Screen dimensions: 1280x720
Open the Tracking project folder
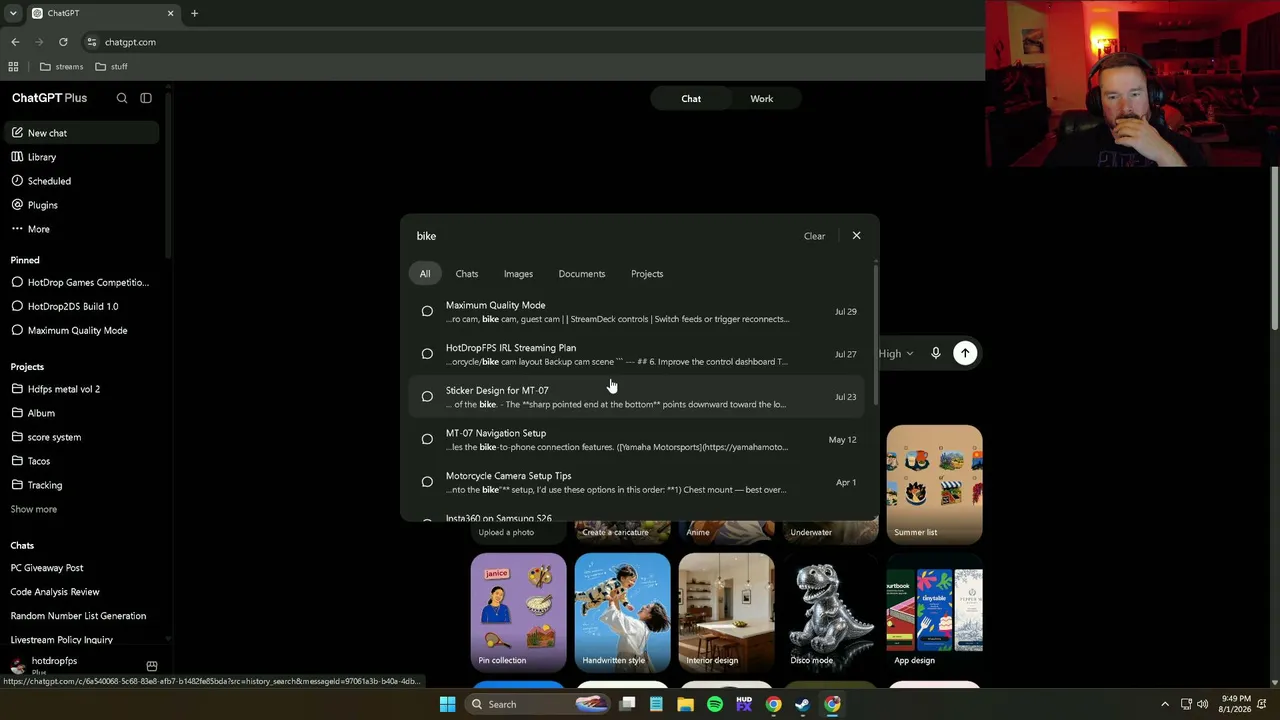(x=80, y=485)
